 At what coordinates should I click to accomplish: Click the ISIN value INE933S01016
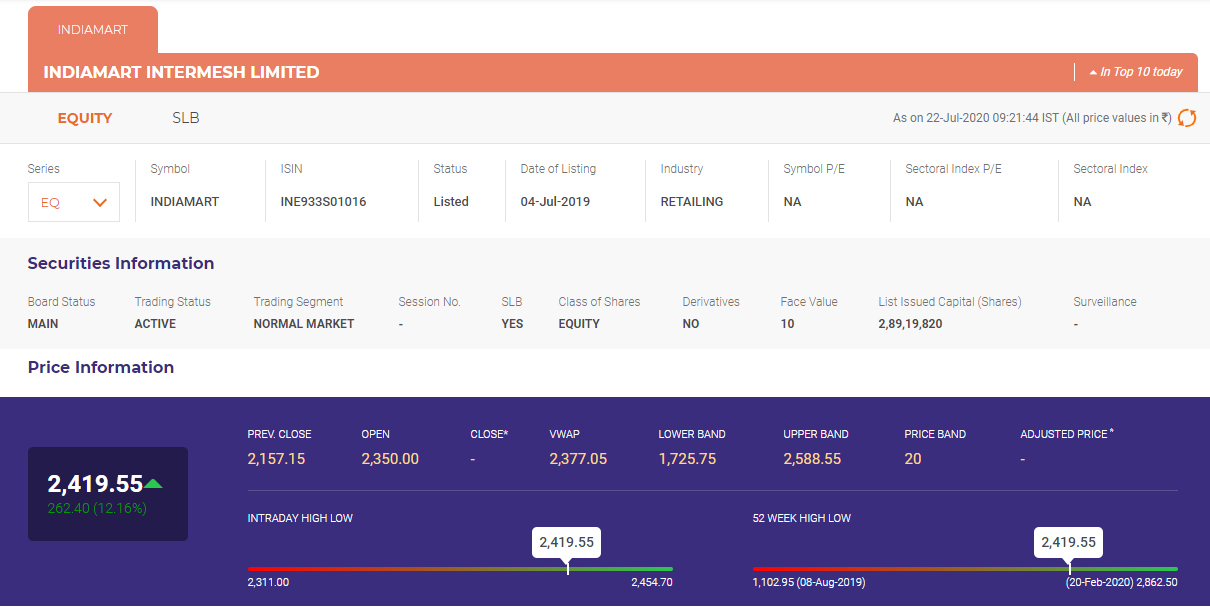point(323,202)
